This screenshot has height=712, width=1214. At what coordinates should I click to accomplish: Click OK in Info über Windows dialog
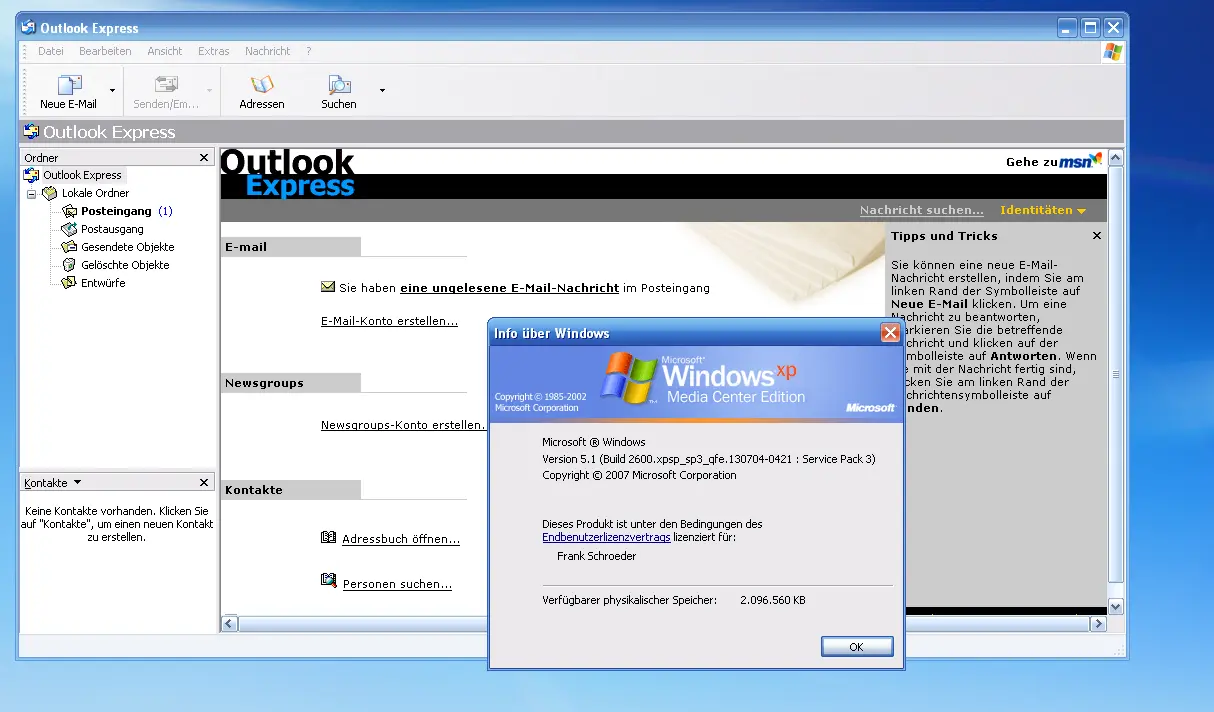click(x=857, y=647)
